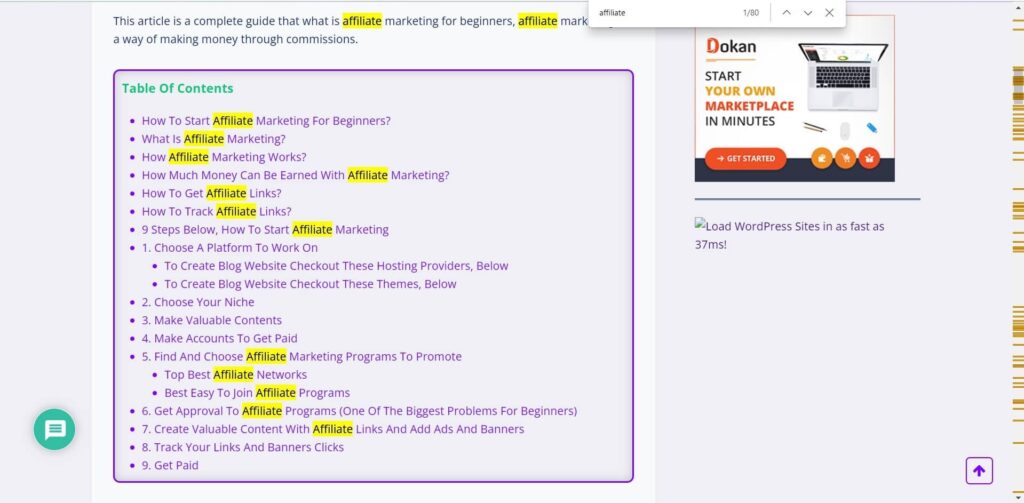
Task: Click the red basket icon in Dokan banner
Action: point(869,158)
